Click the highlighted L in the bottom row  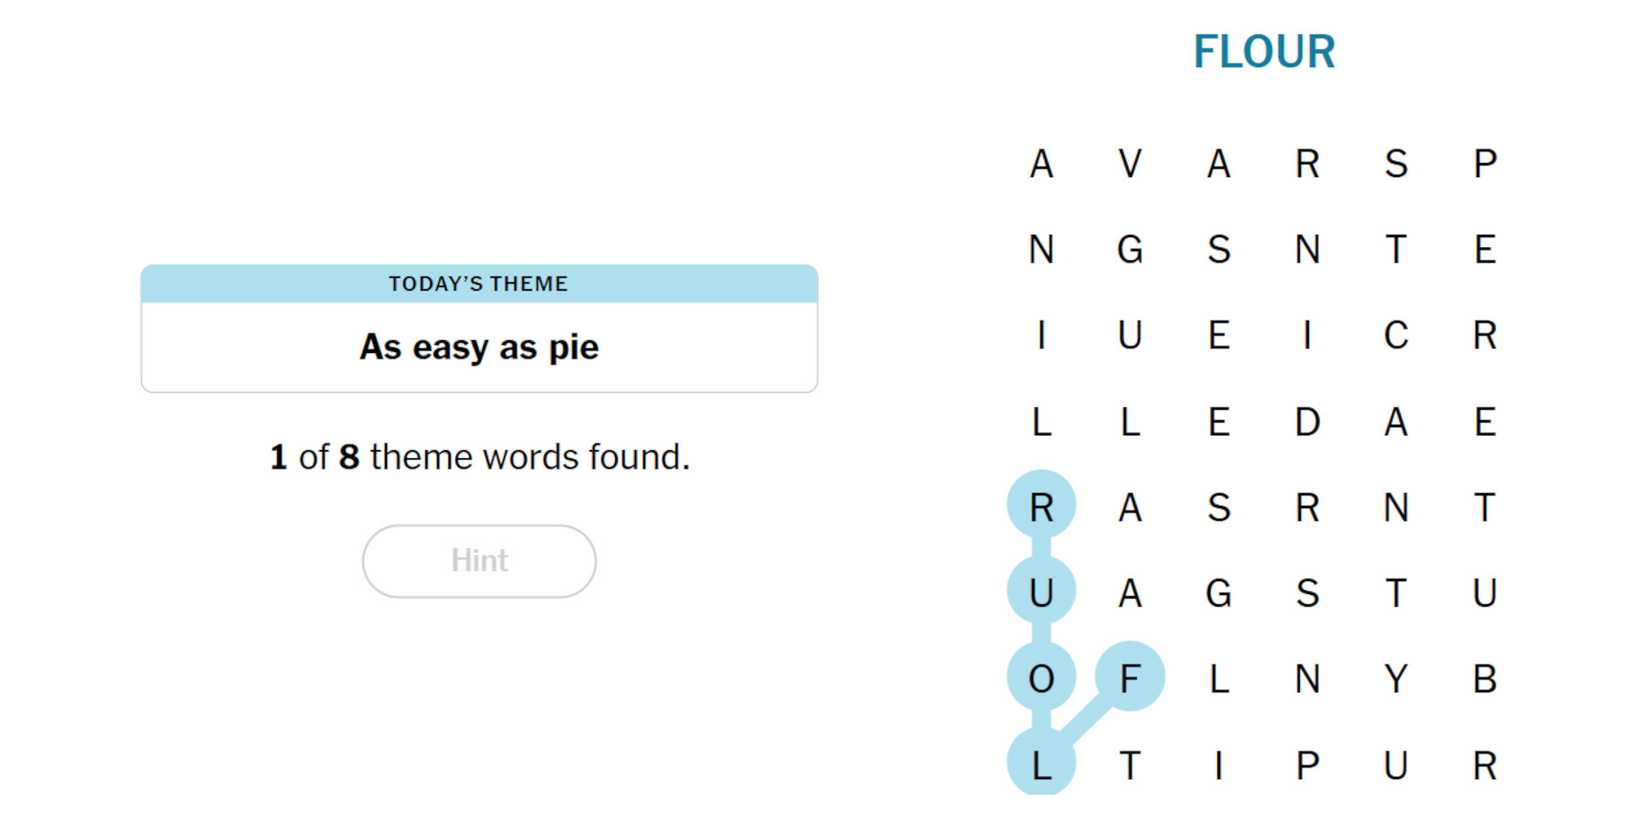[1041, 765]
